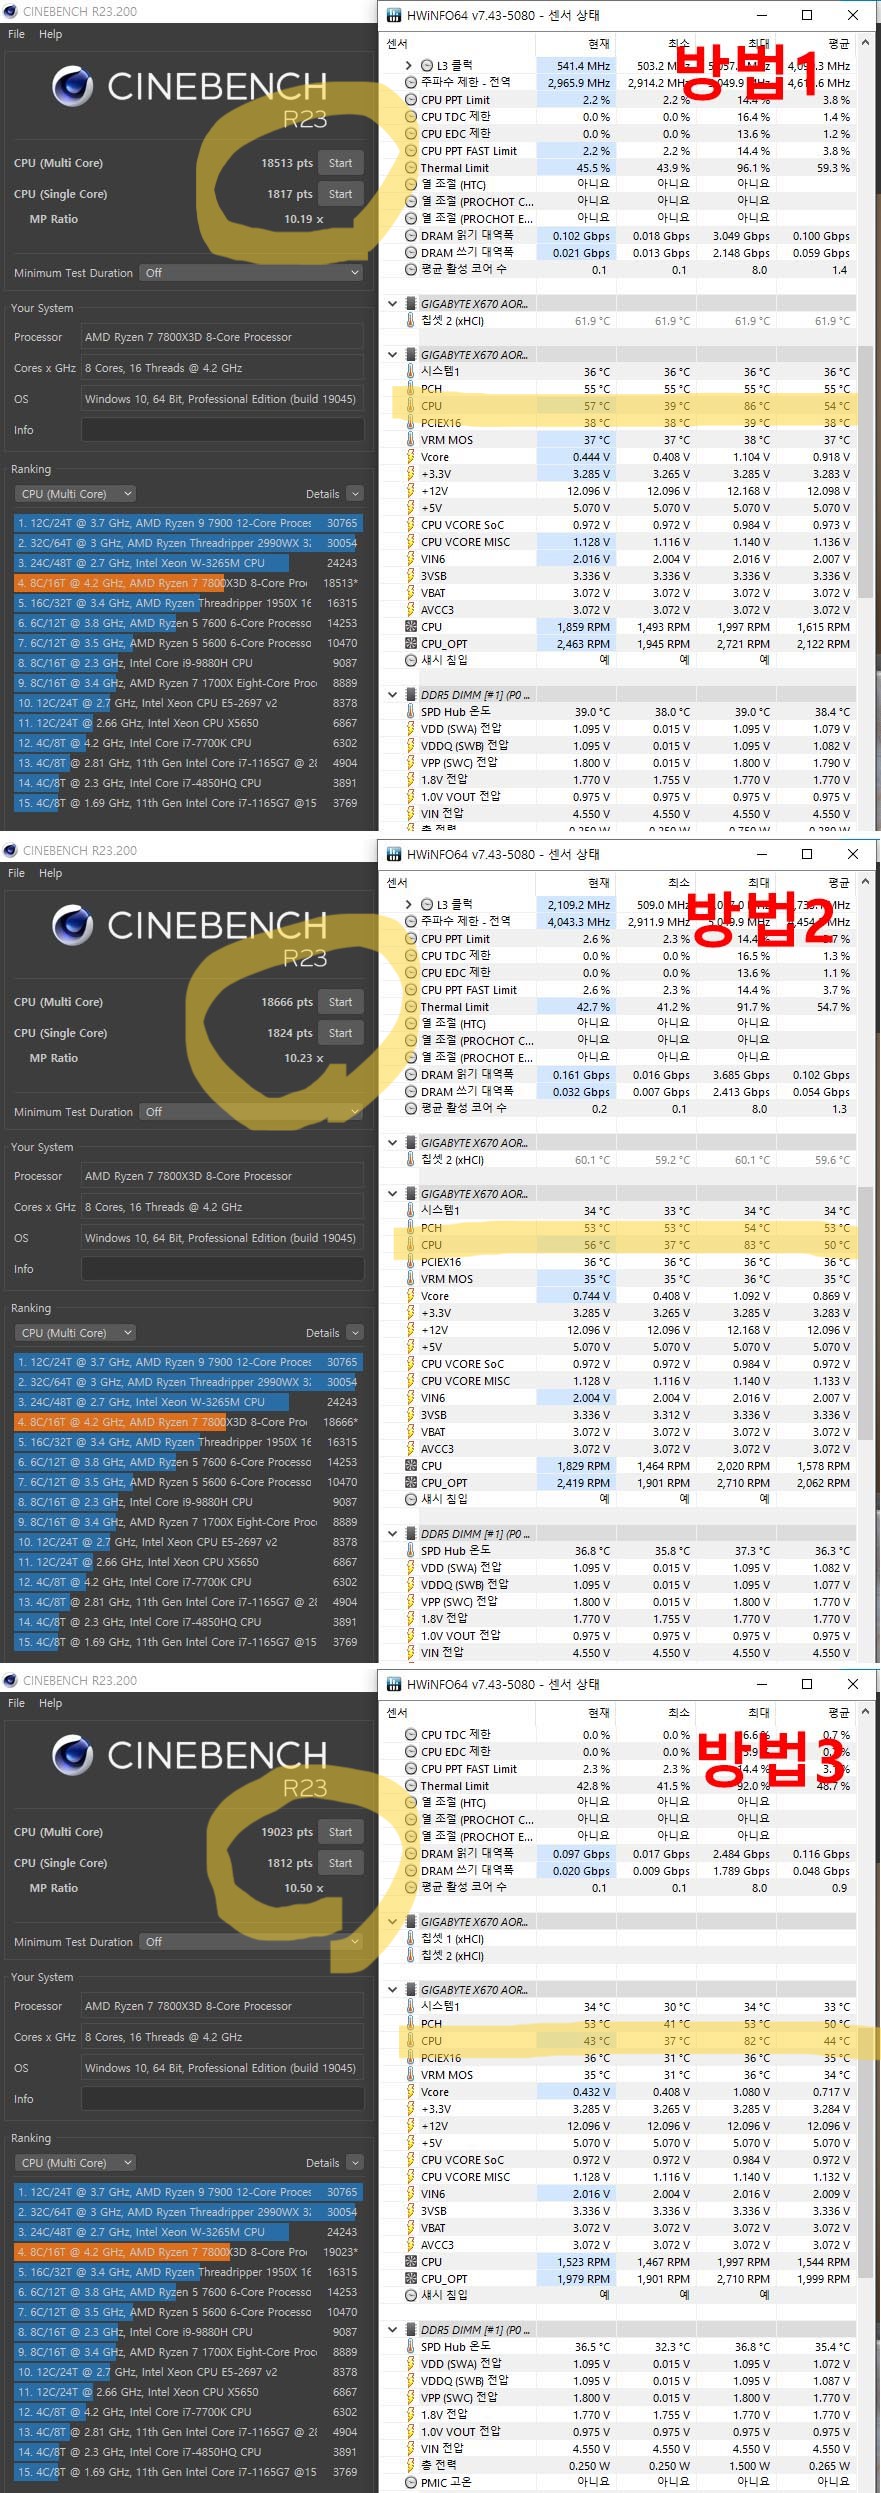
Task: Open Minimum Test Duration dropdown above 18513 ranking
Action: (251, 273)
